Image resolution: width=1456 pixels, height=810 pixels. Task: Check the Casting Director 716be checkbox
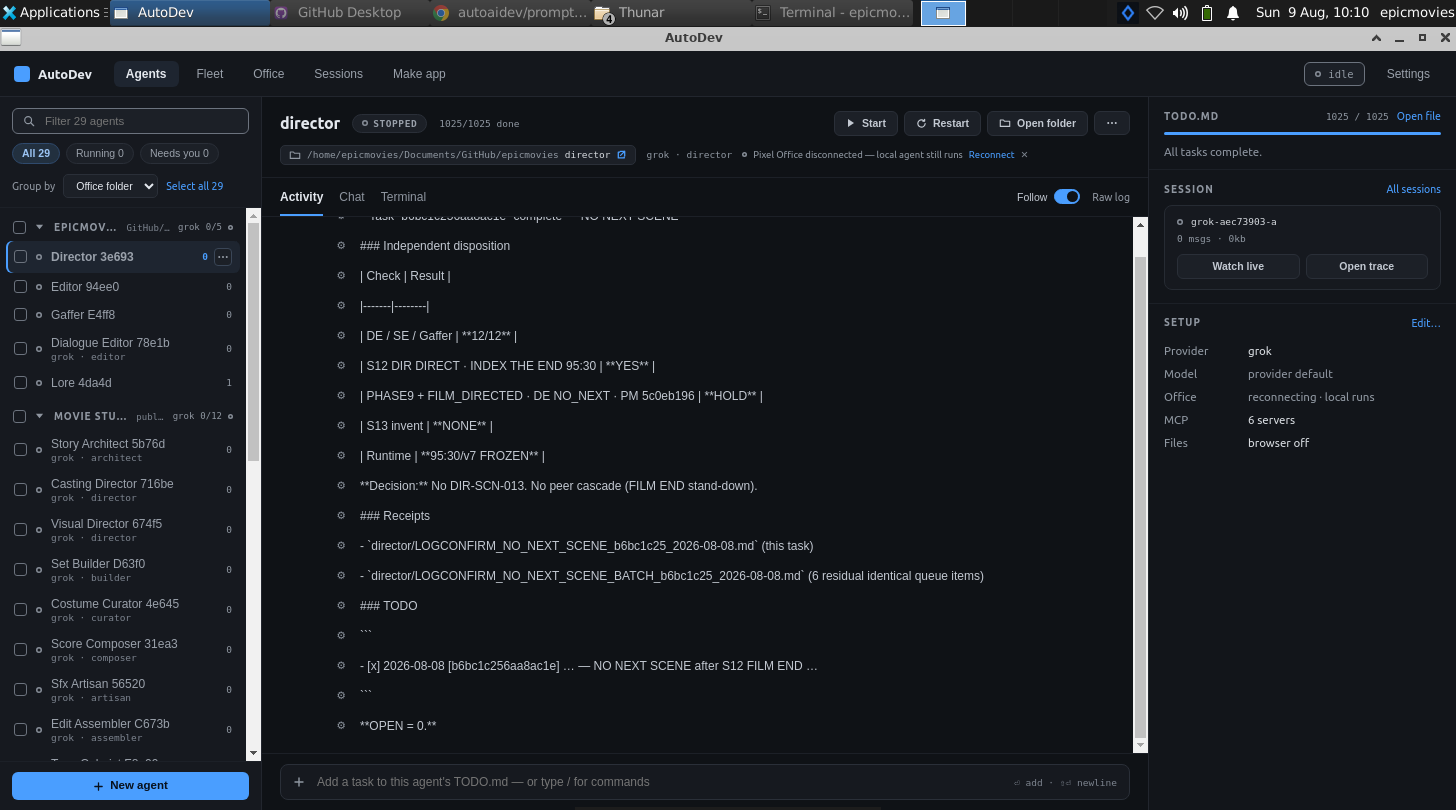point(21,490)
